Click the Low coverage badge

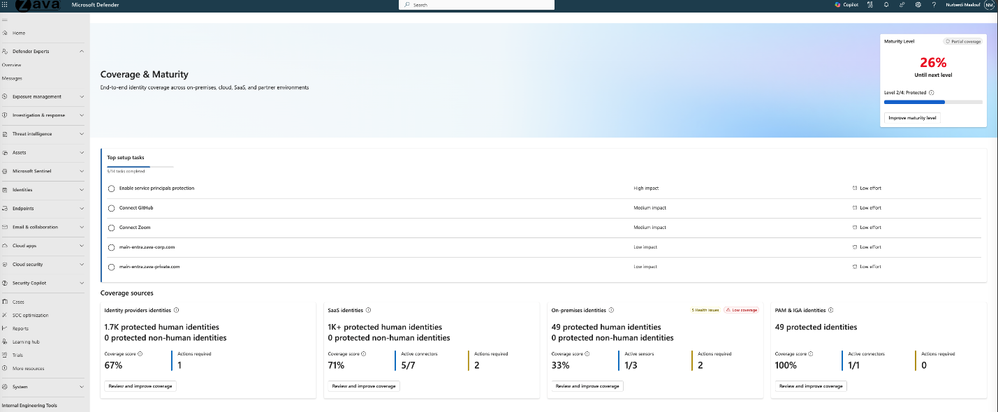tap(741, 310)
